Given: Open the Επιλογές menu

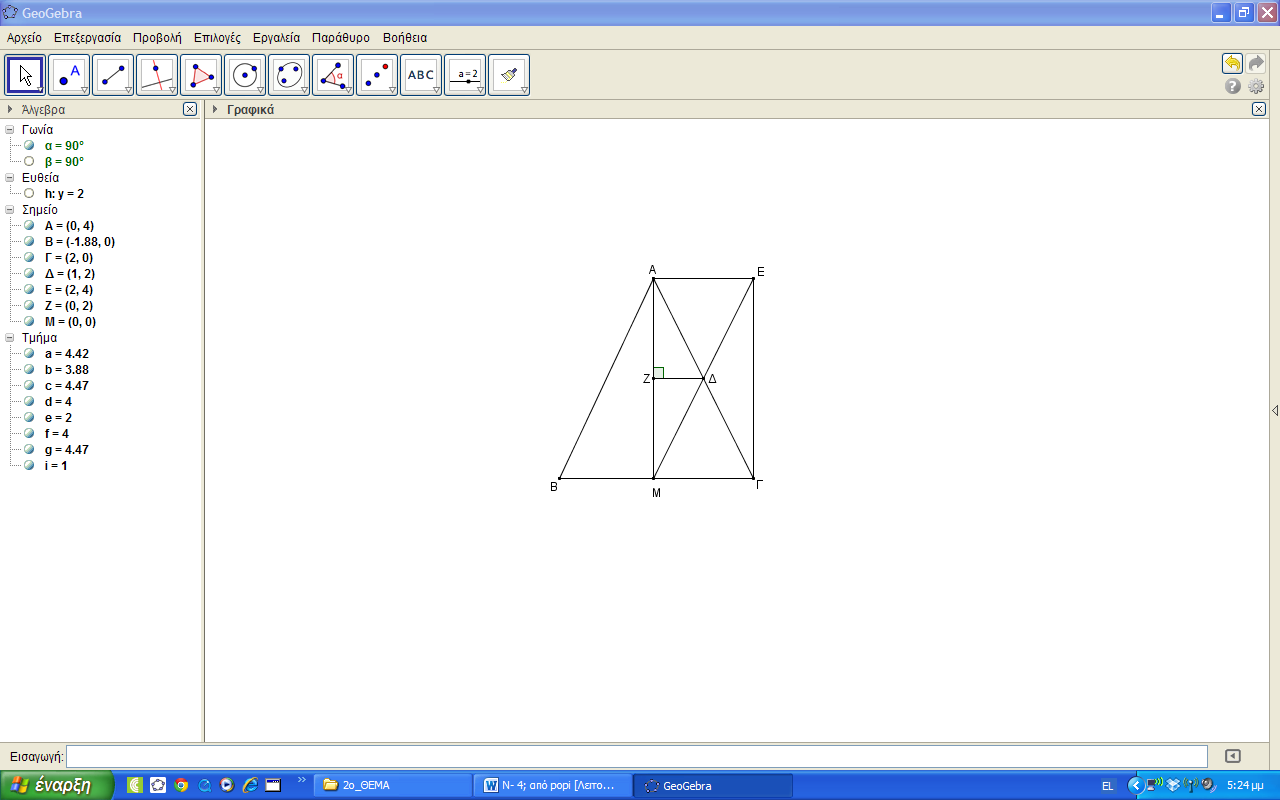Looking at the screenshot, I should click(217, 38).
